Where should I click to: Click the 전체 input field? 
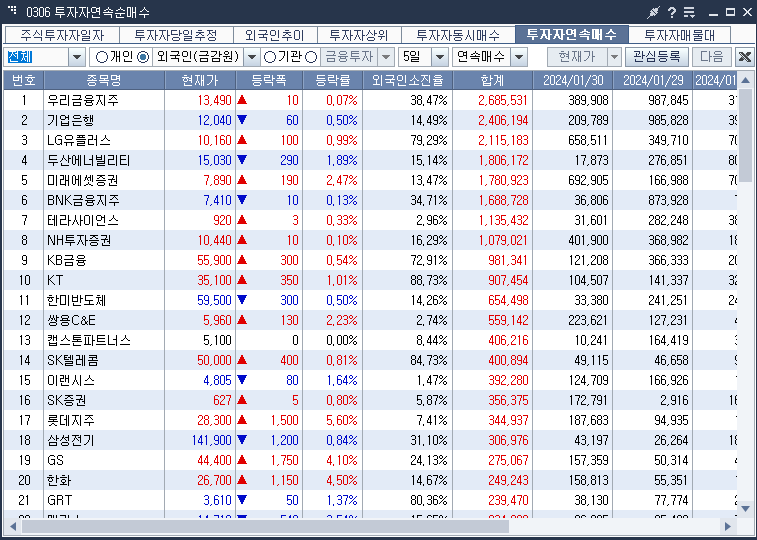click(36, 57)
